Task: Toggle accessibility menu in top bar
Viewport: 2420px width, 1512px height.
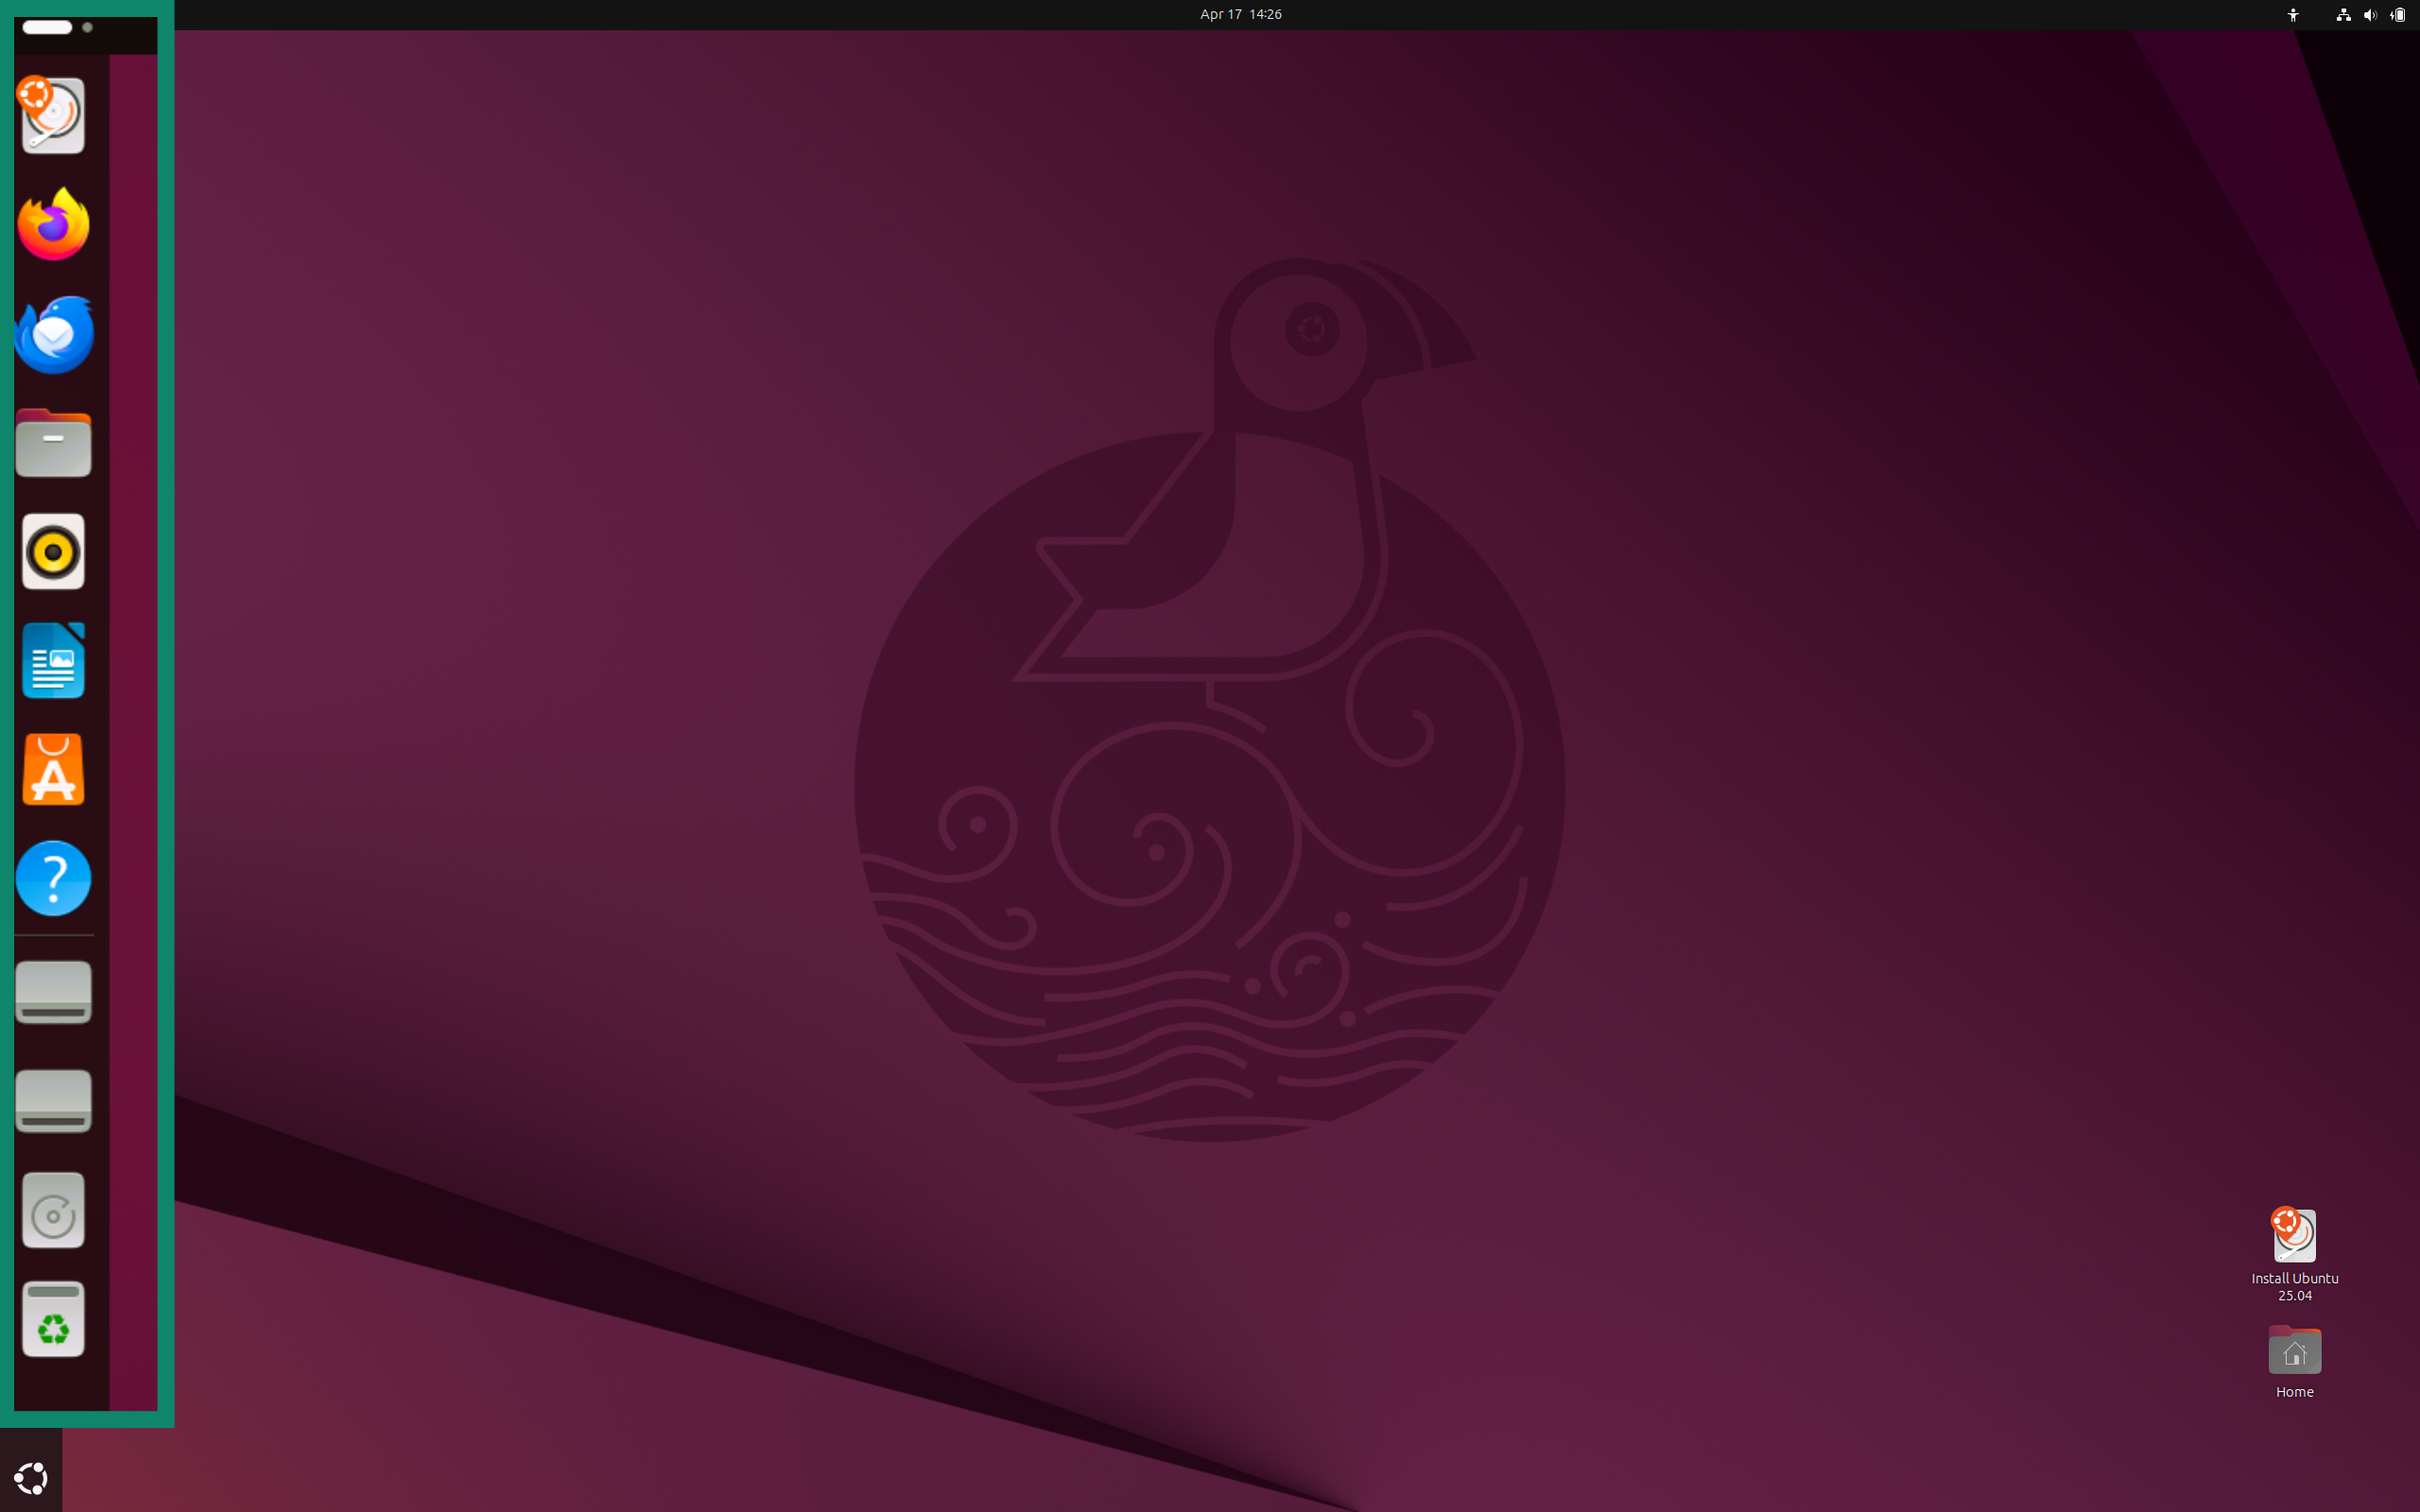Action: [x=2293, y=14]
